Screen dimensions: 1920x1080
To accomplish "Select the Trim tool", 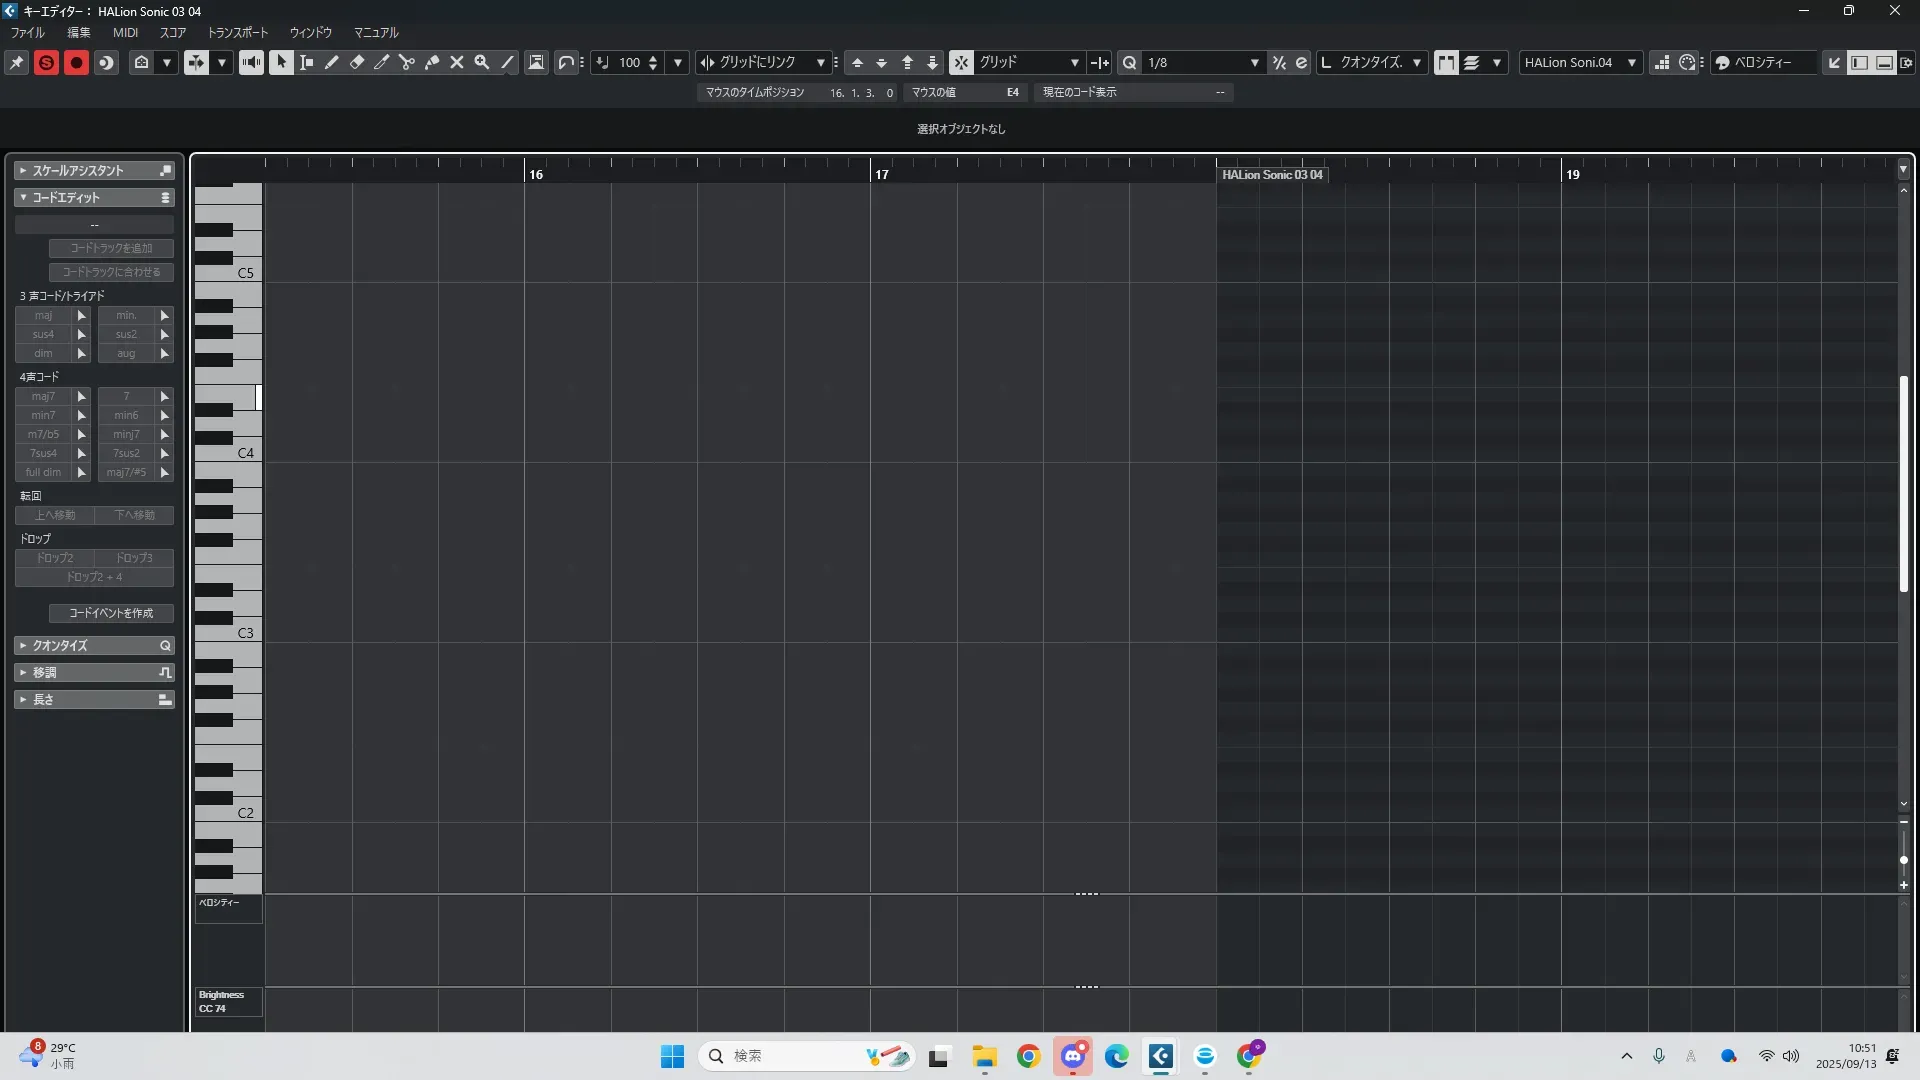I will (x=381, y=62).
